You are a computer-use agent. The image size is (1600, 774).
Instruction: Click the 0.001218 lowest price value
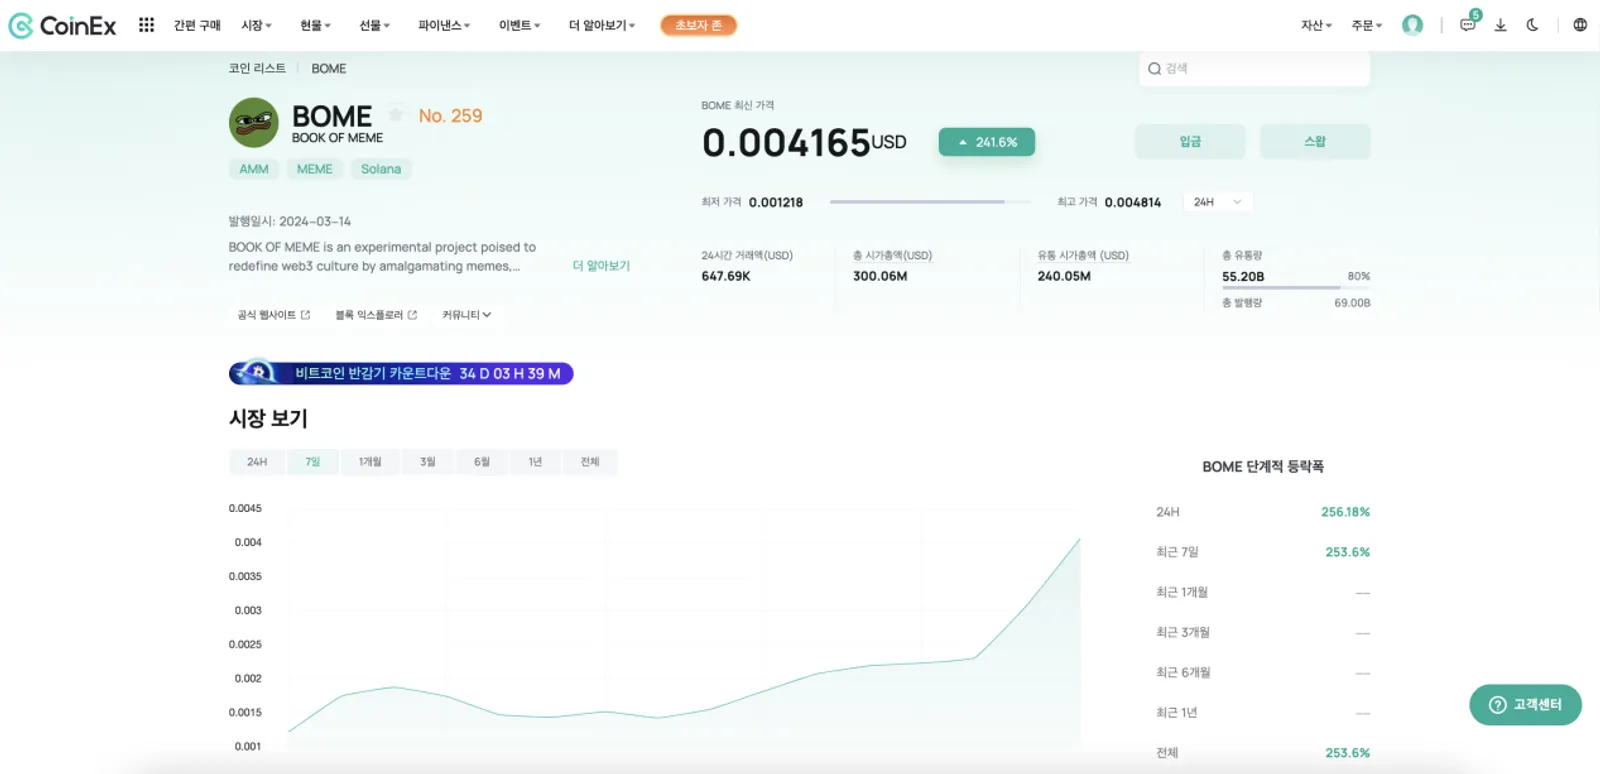tap(776, 202)
